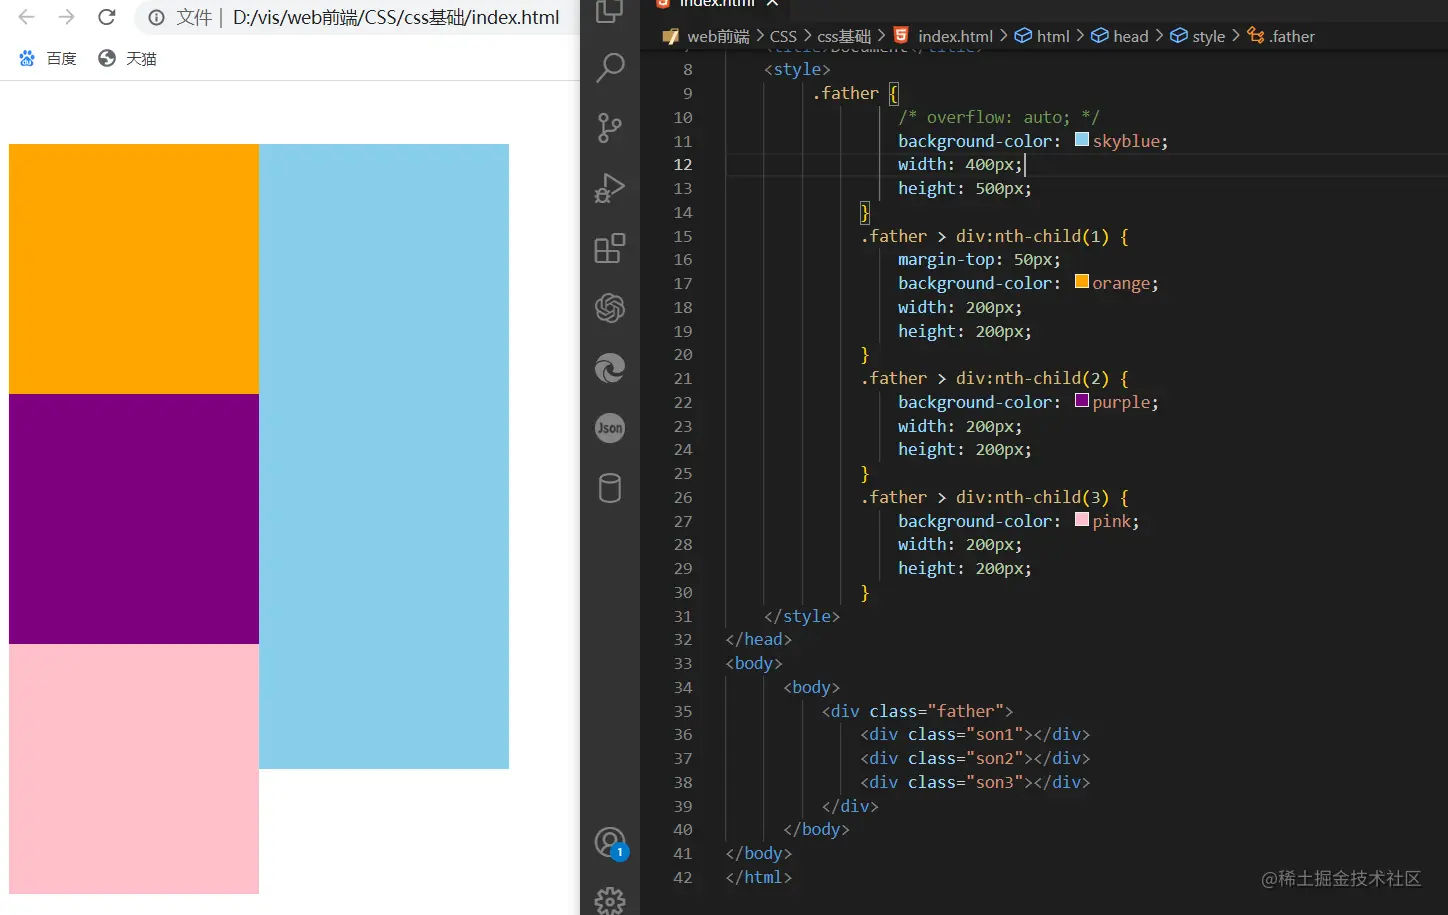Image resolution: width=1448 pixels, height=915 pixels.
Task: Click the div class="son2" line
Action: click(975, 758)
